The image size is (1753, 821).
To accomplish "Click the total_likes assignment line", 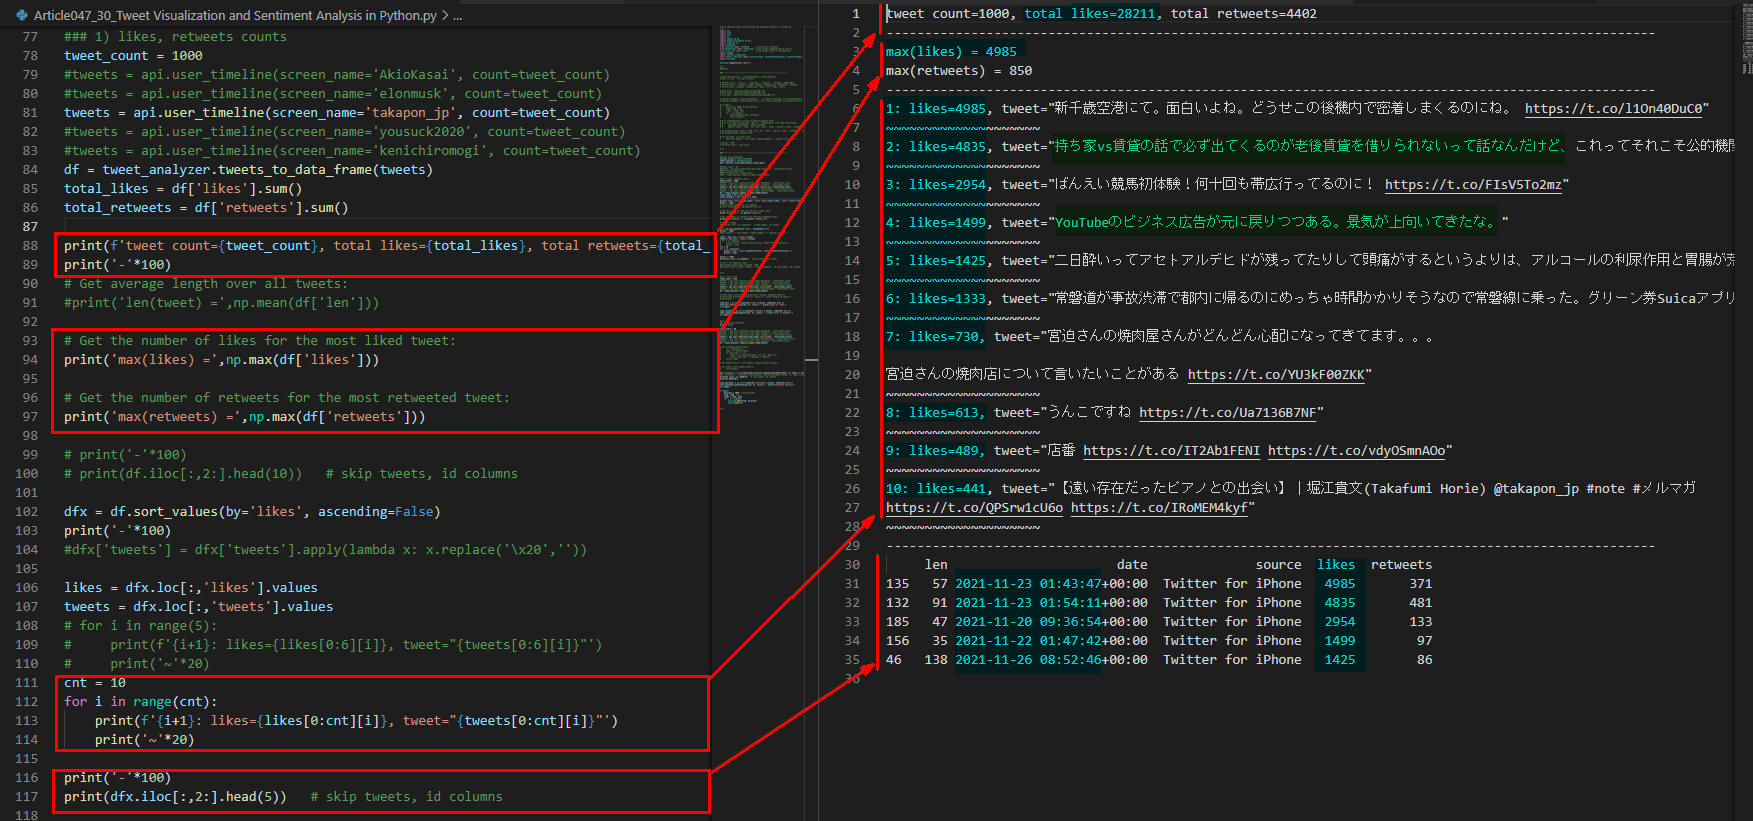I will point(183,189).
